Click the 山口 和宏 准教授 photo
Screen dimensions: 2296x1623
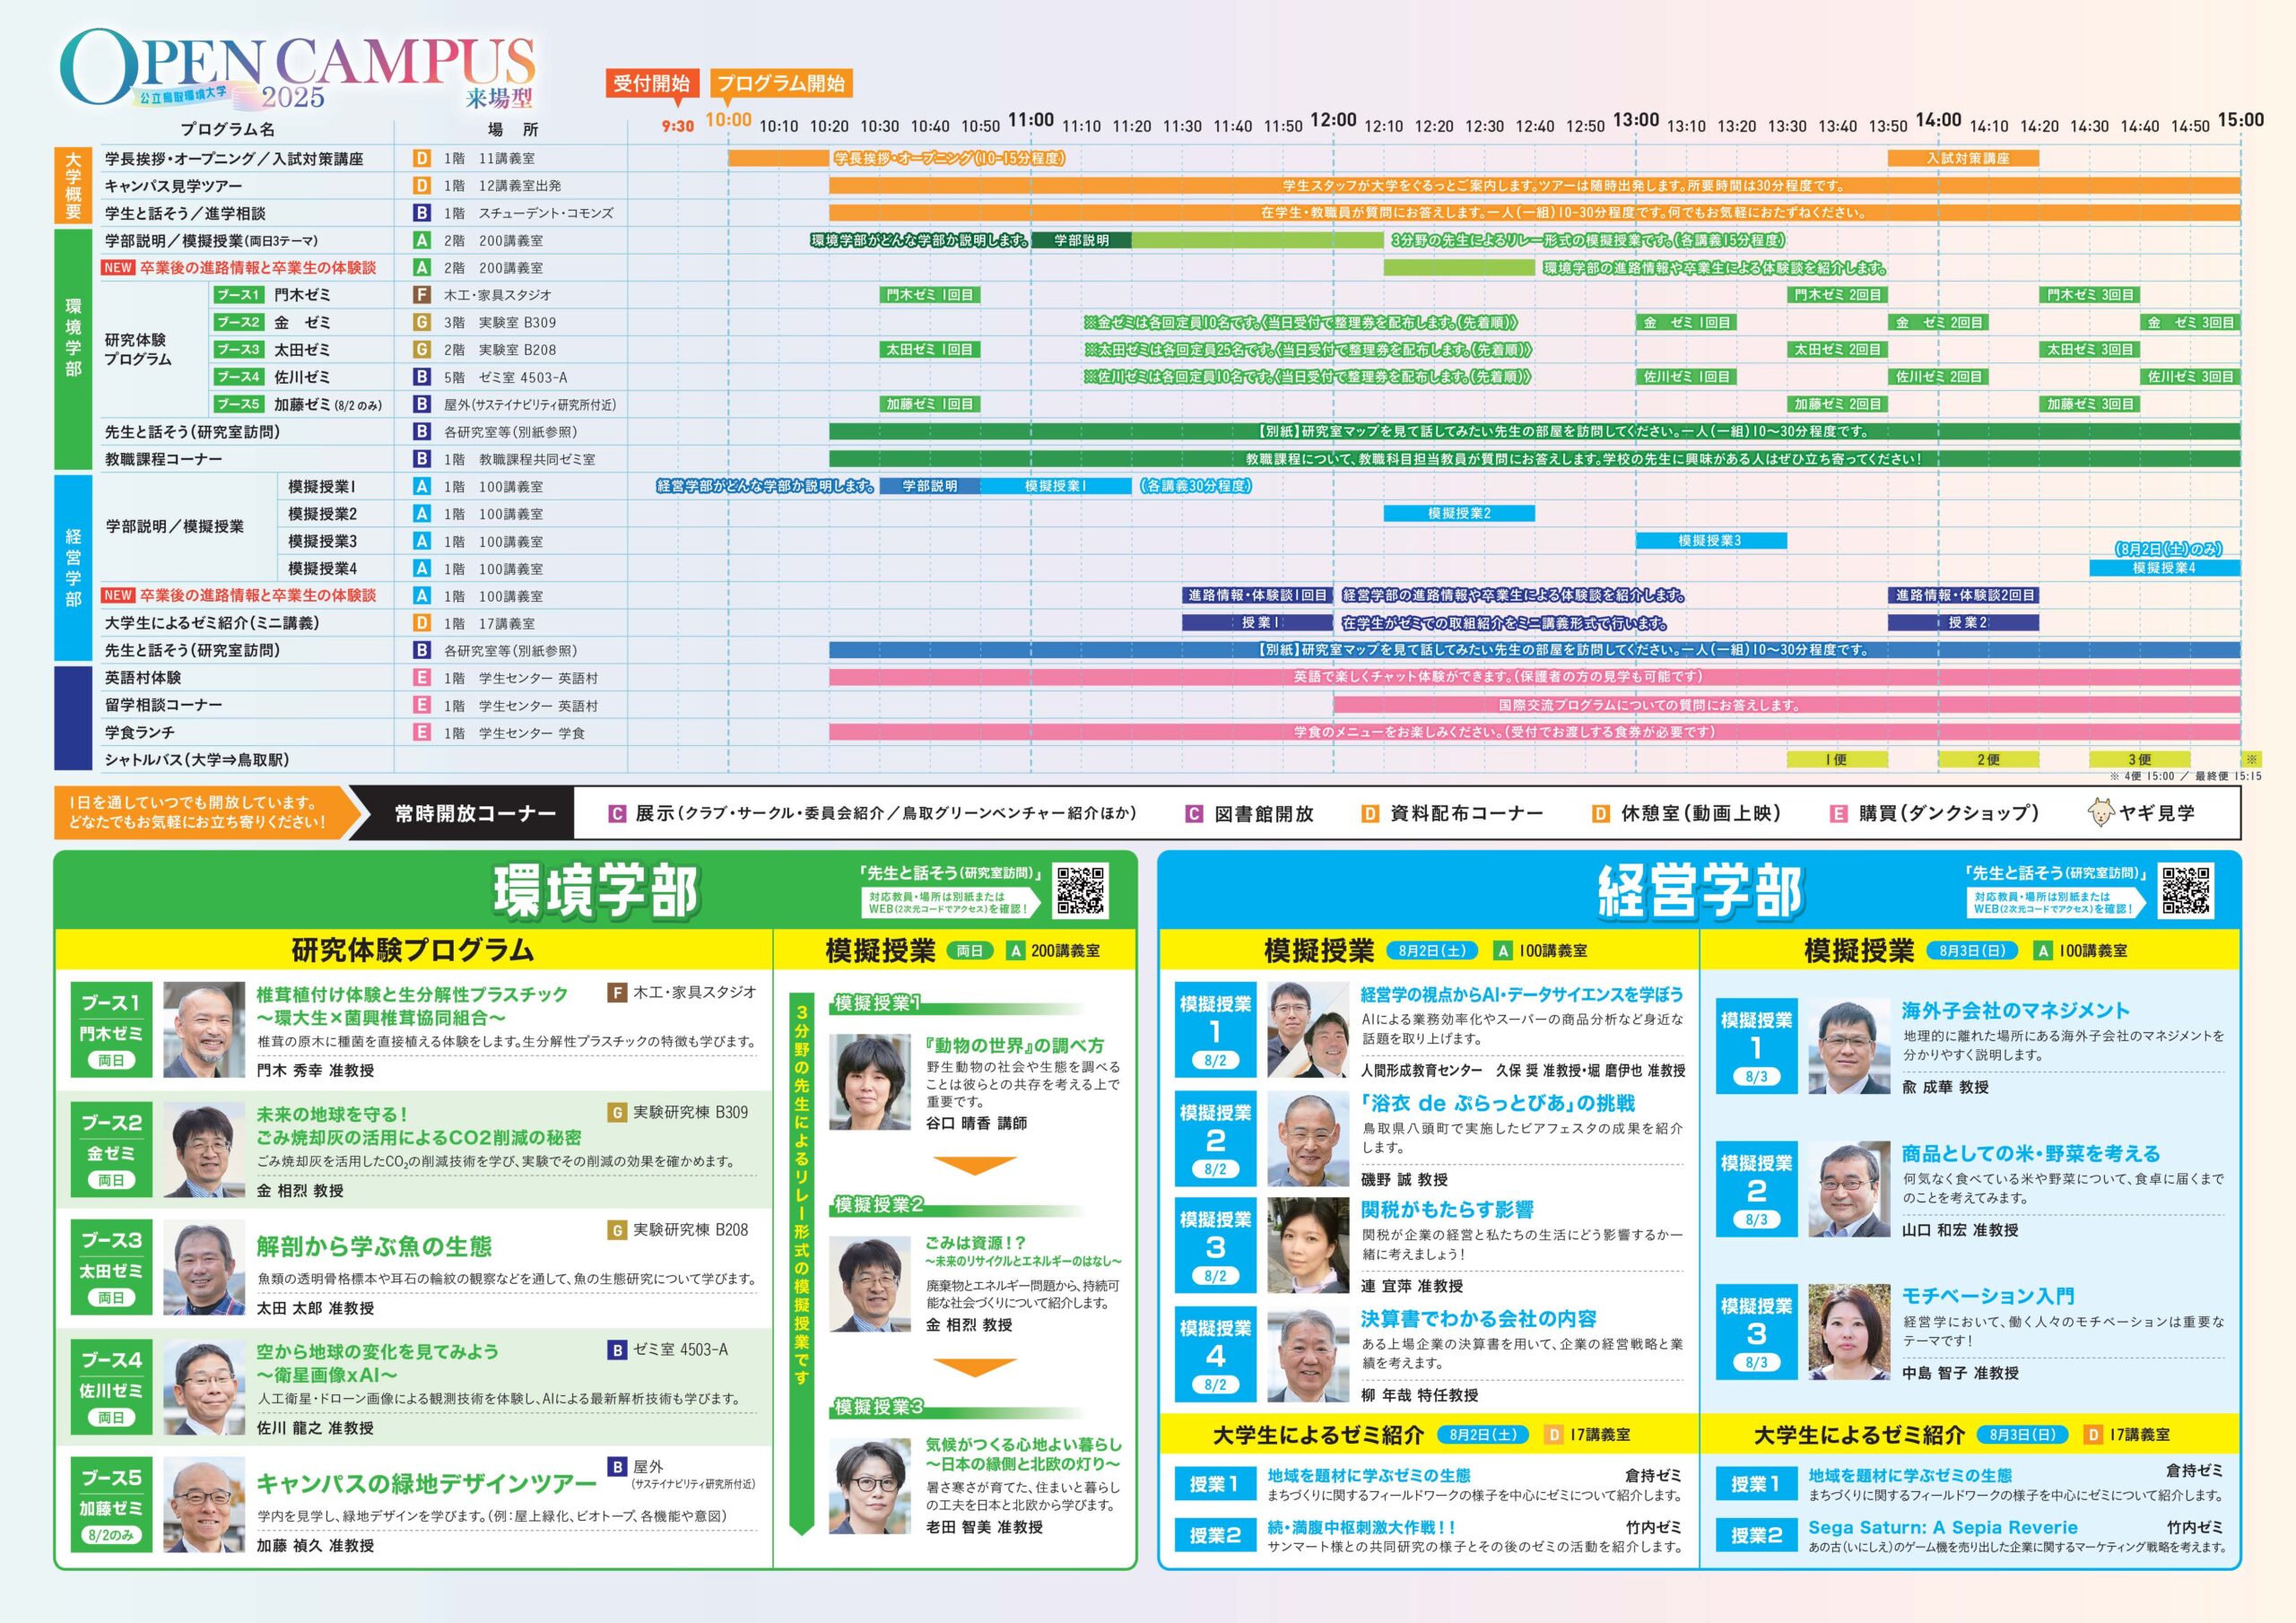1849,1189
